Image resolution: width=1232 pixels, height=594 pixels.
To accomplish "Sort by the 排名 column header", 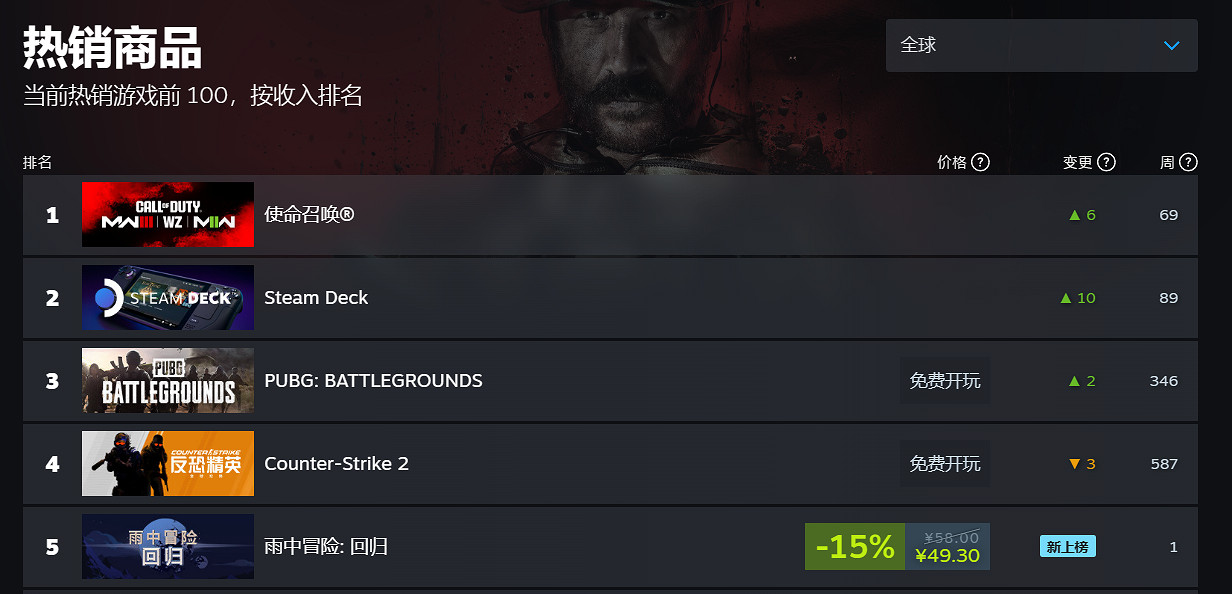I will click(x=38, y=162).
